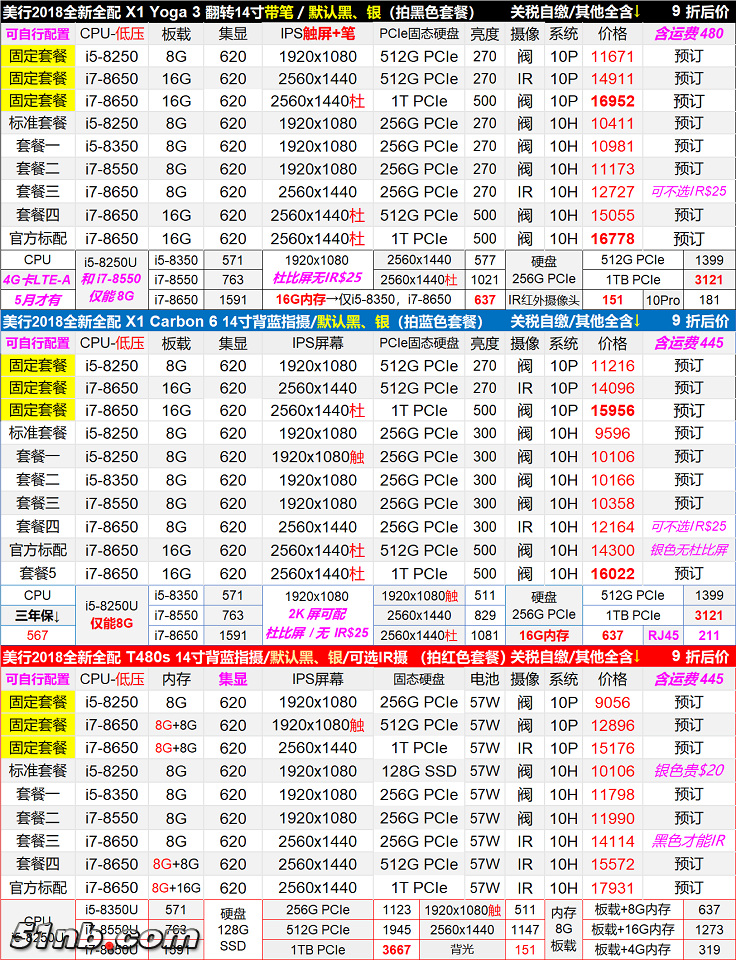Click the 黑色才能IR note
736x960 pixels.
pyautogui.click(x=688, y=840)
